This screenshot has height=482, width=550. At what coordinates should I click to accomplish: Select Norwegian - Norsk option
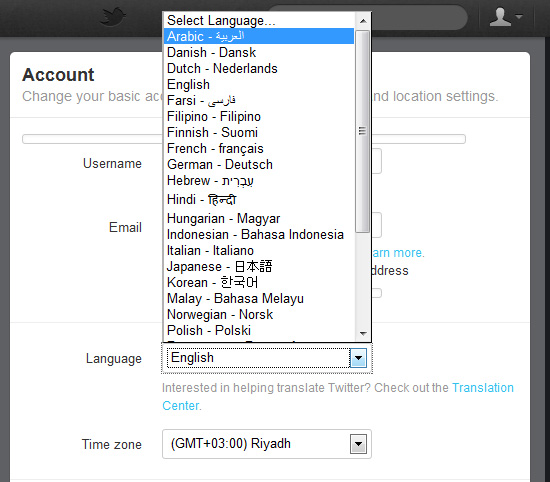259,314
